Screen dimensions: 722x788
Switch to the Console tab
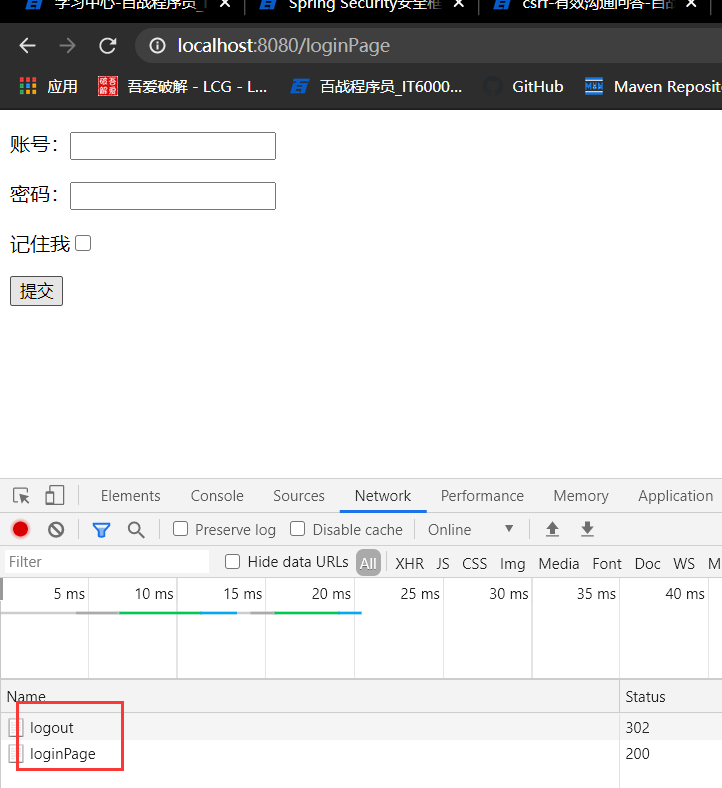[217, 496]
